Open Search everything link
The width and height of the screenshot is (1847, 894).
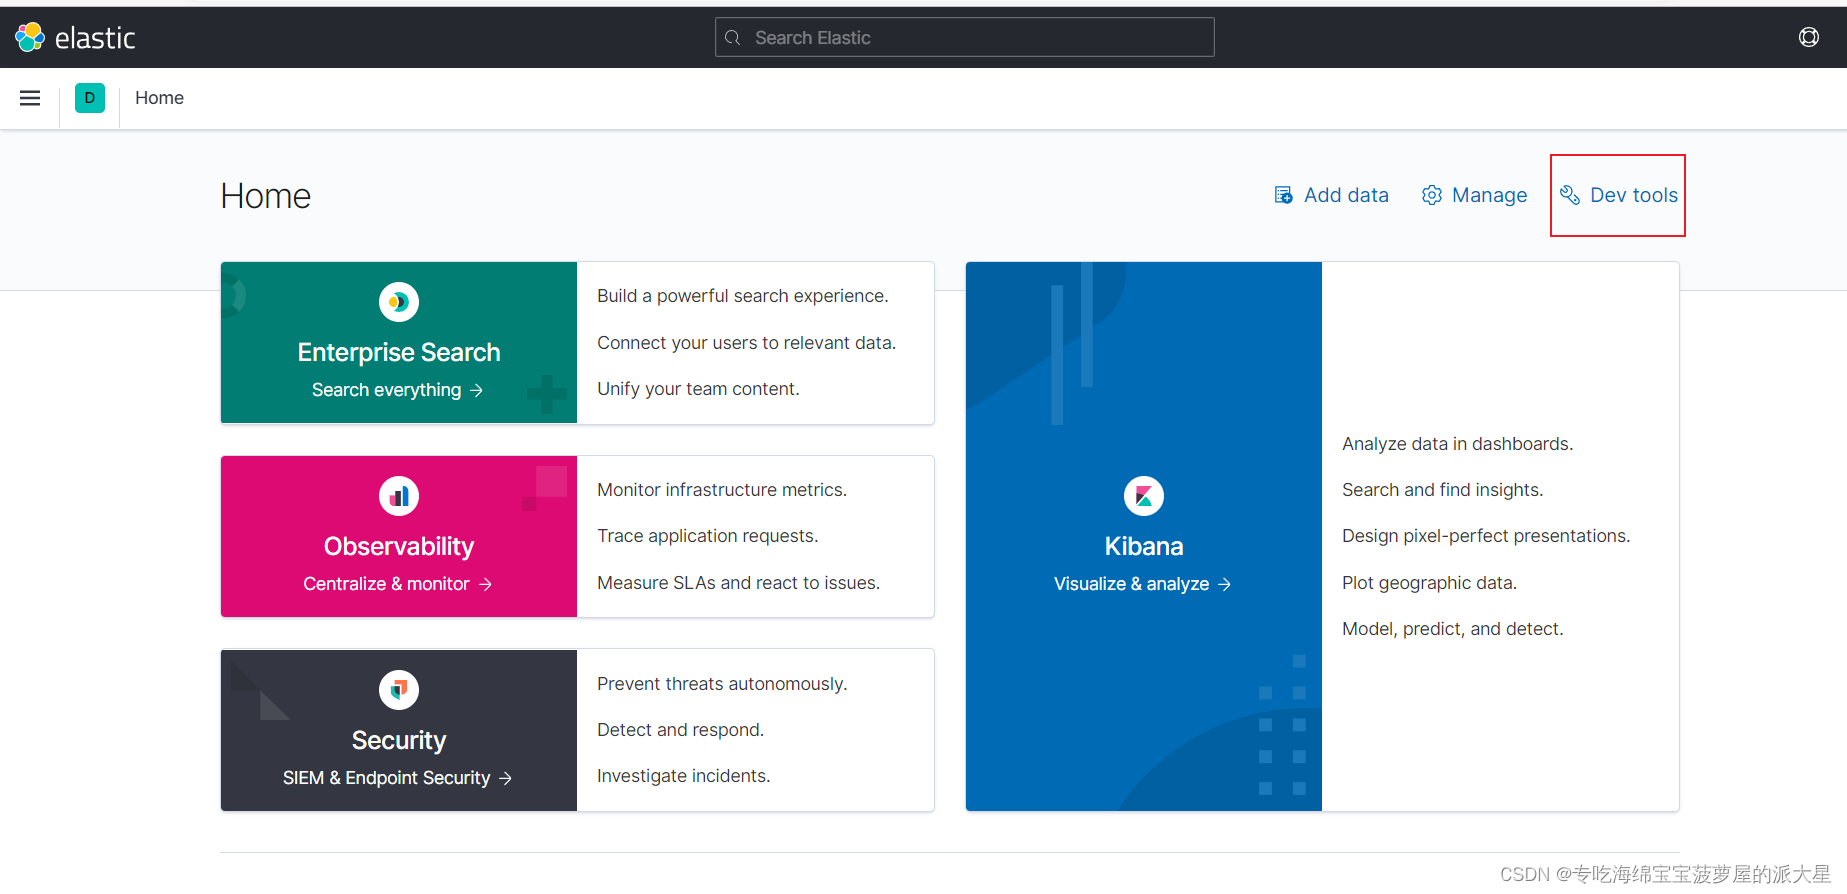pos(397,390)
